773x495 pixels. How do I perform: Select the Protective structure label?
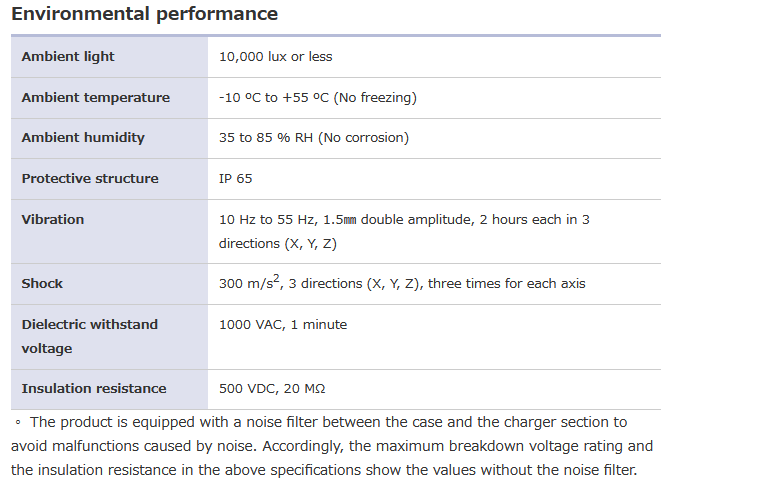[x=90, y=179]
